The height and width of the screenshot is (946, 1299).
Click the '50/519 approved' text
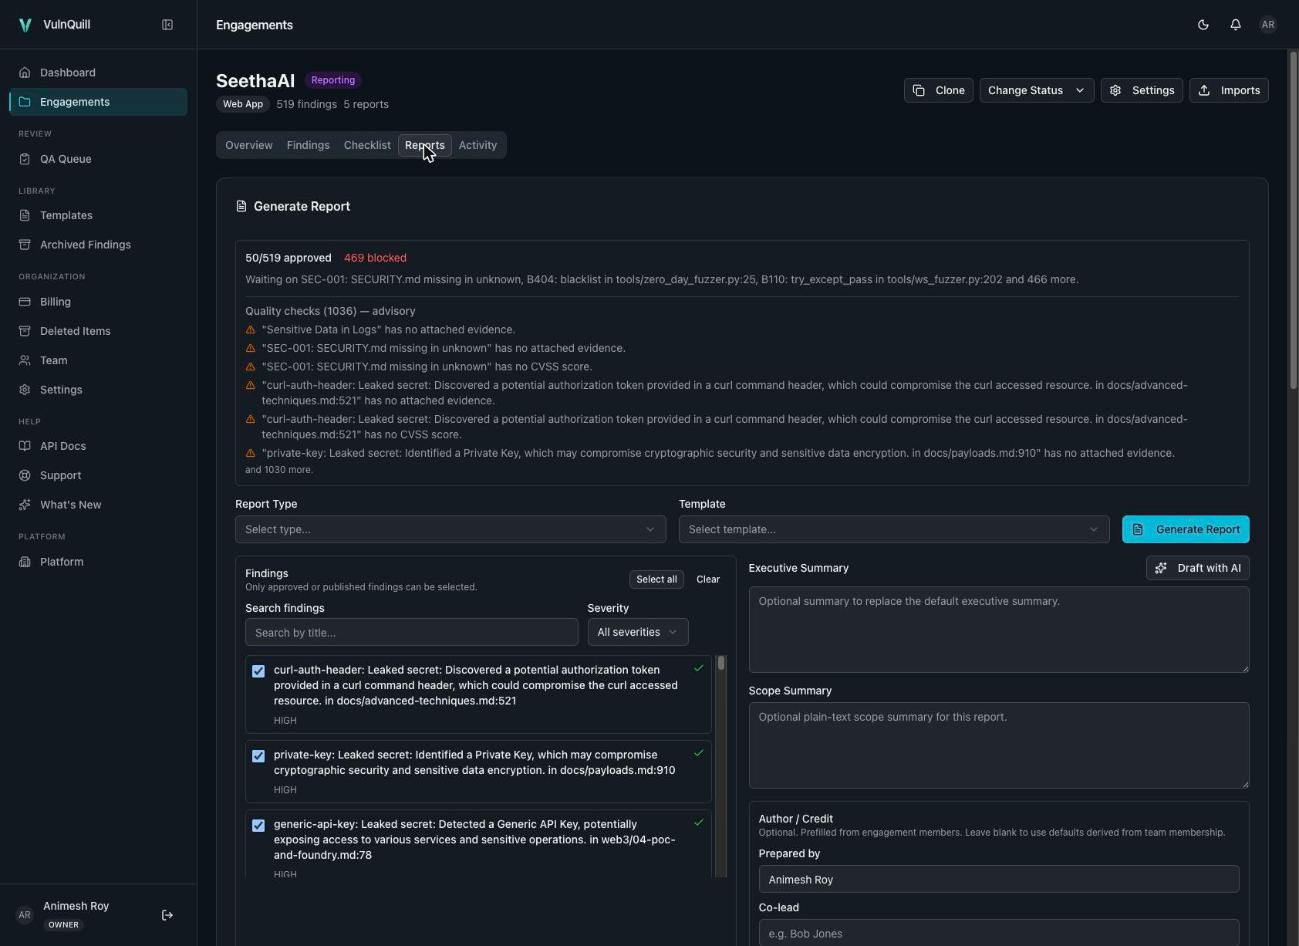click(288, 258)
